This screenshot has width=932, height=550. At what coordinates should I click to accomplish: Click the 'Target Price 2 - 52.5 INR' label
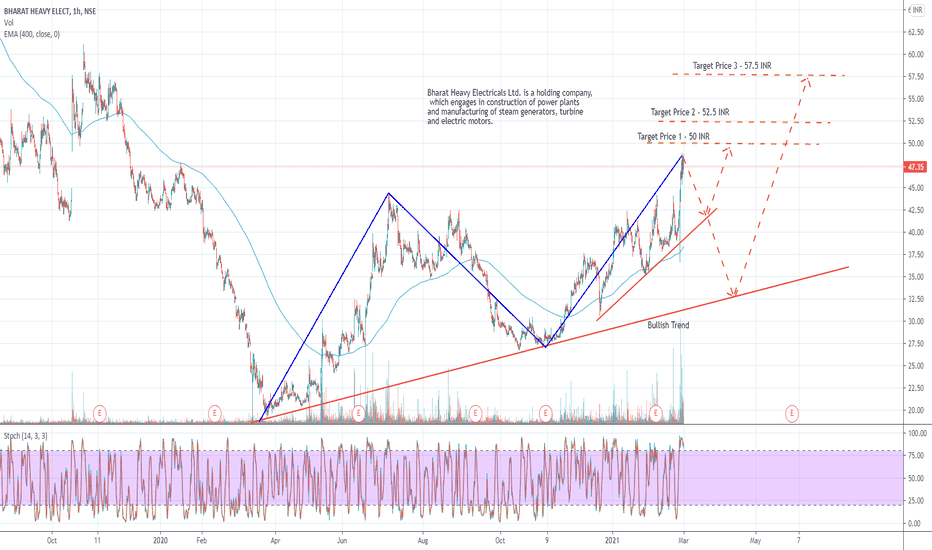689,112
